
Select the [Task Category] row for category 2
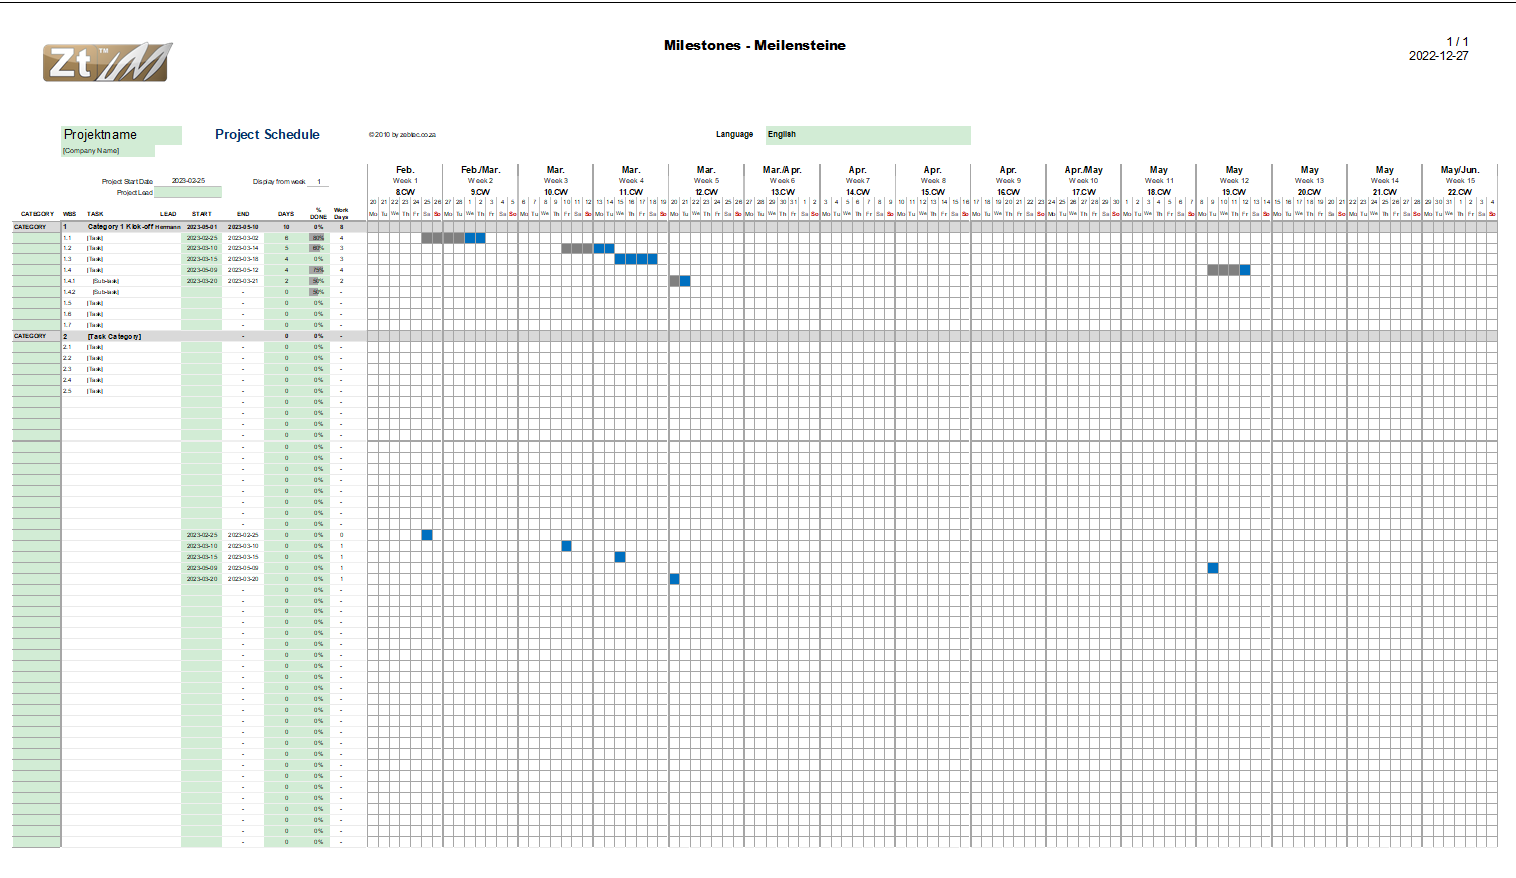point(114,337)
